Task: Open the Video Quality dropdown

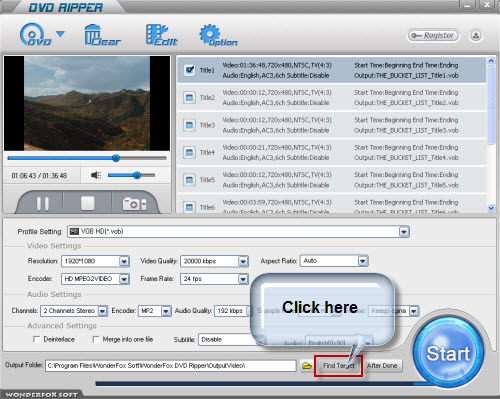Action: (243, 261)
